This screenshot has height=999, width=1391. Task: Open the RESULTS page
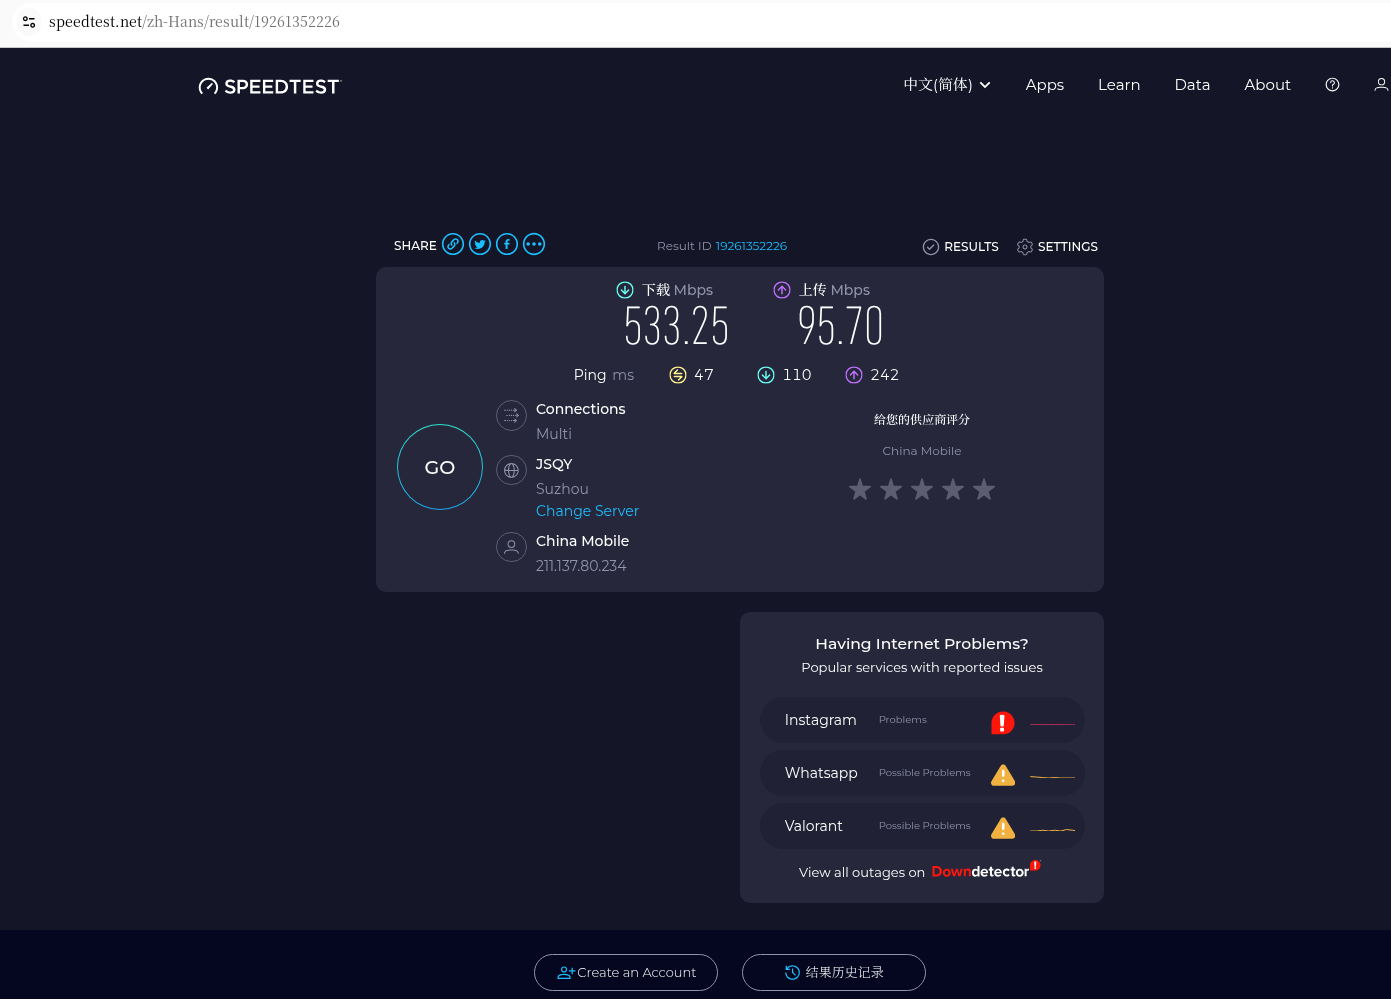[x=960, y=247]
